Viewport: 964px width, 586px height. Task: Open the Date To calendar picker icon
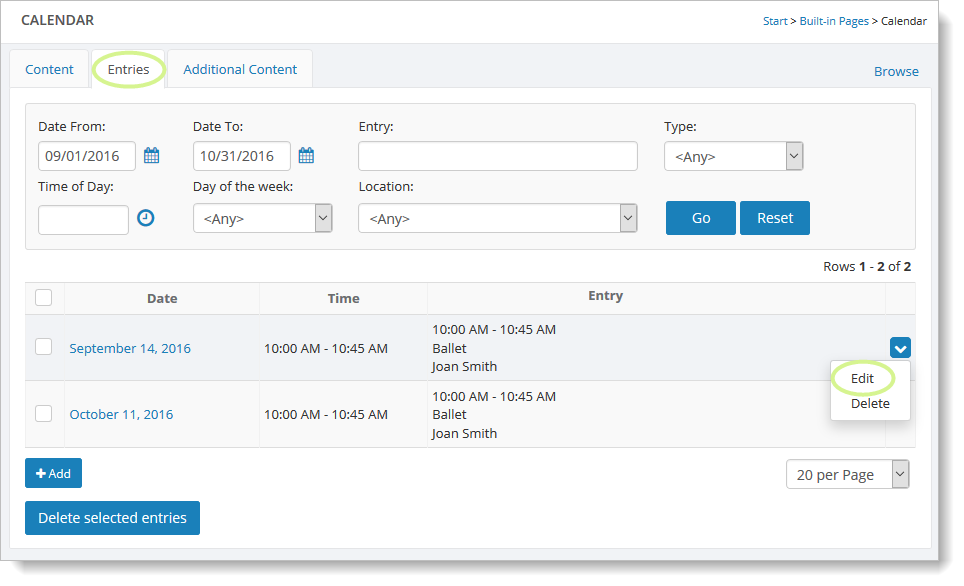pyautogui.click(x=306, y=156)
